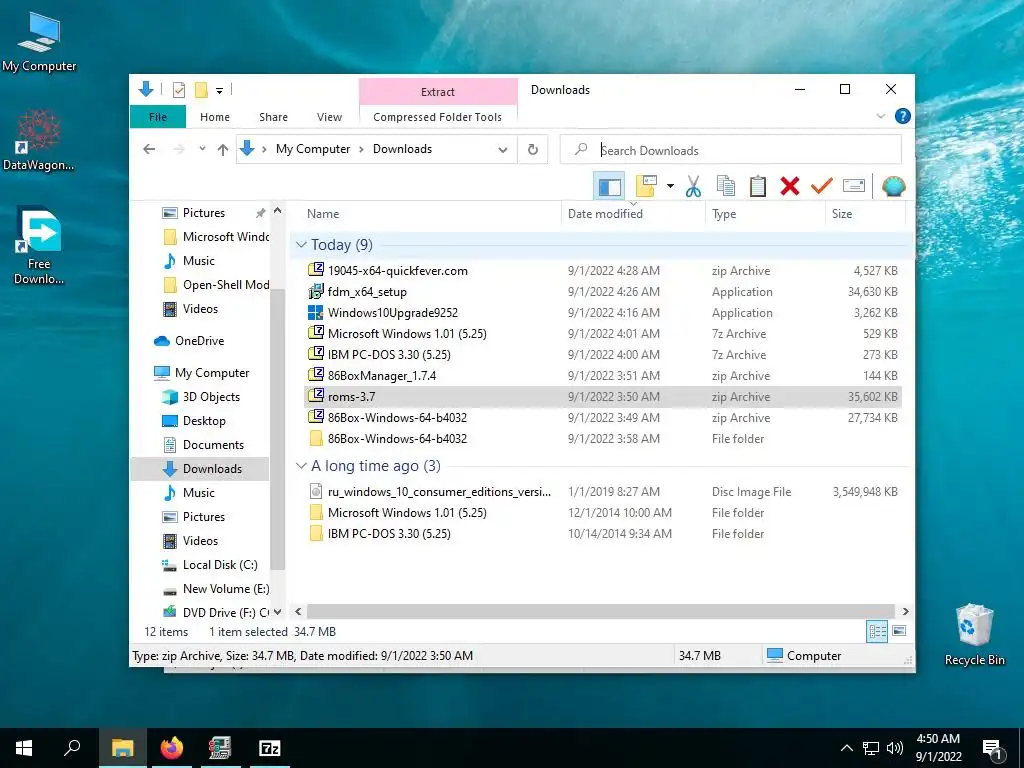Open the Share ribbon tab

click(273, 117)
